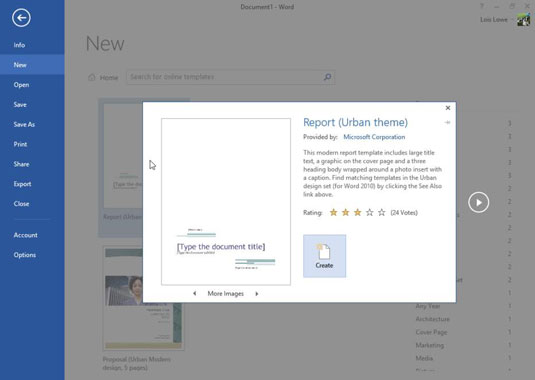535x380 pixels.
Task: Create document from Report template
Action: point(324,256)
